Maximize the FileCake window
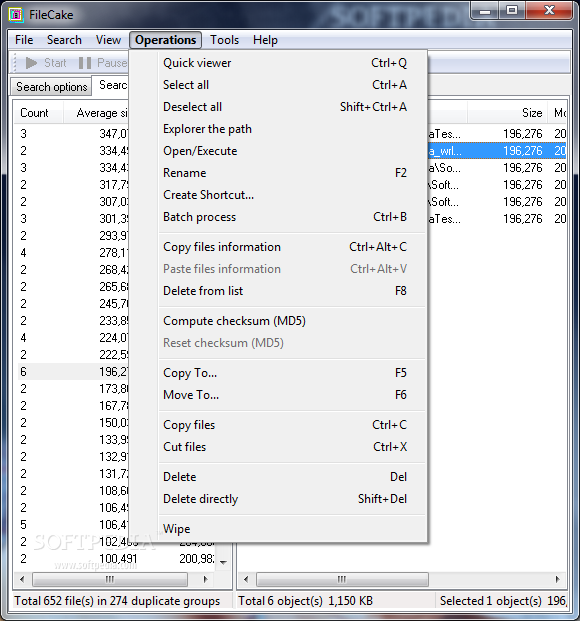Viewport: 580px width, 621px height. click(512, 11)
